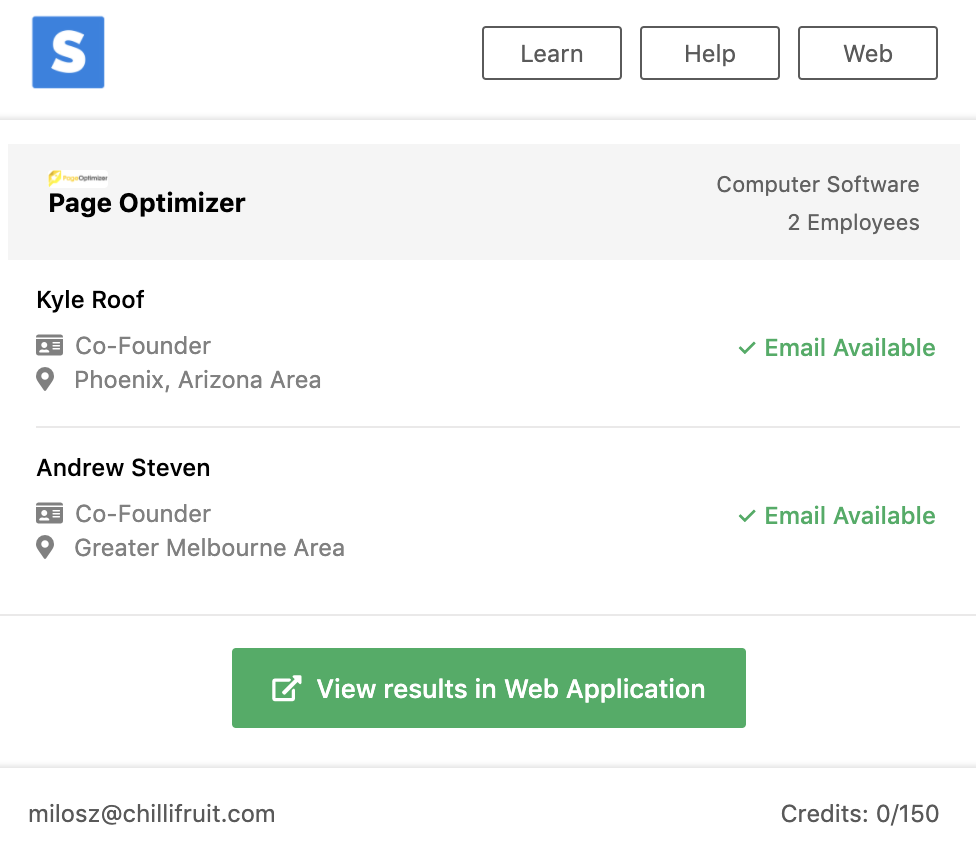Click the ID card icon for Andrew Steven
The width and height of the screenshot is (976, 852).
[x=49, y=513]
